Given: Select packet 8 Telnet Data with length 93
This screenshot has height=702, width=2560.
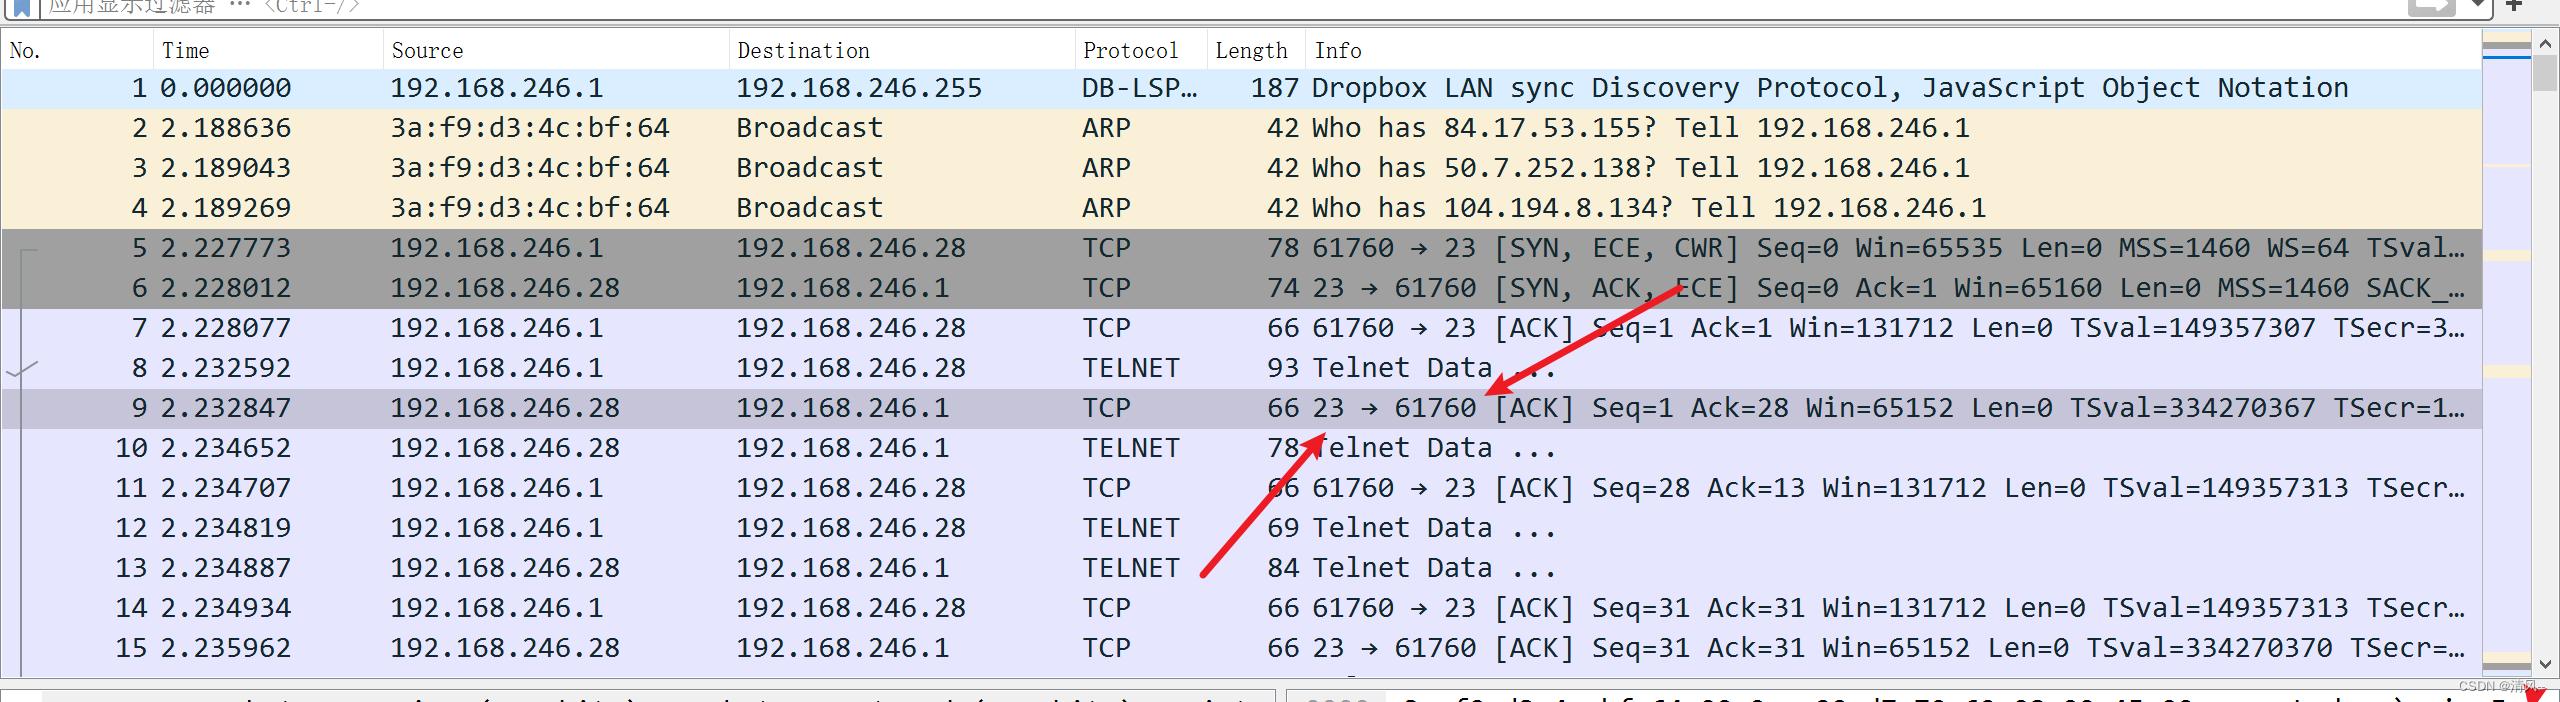Looking at the screenshot, I should (x=1241, y=368).
